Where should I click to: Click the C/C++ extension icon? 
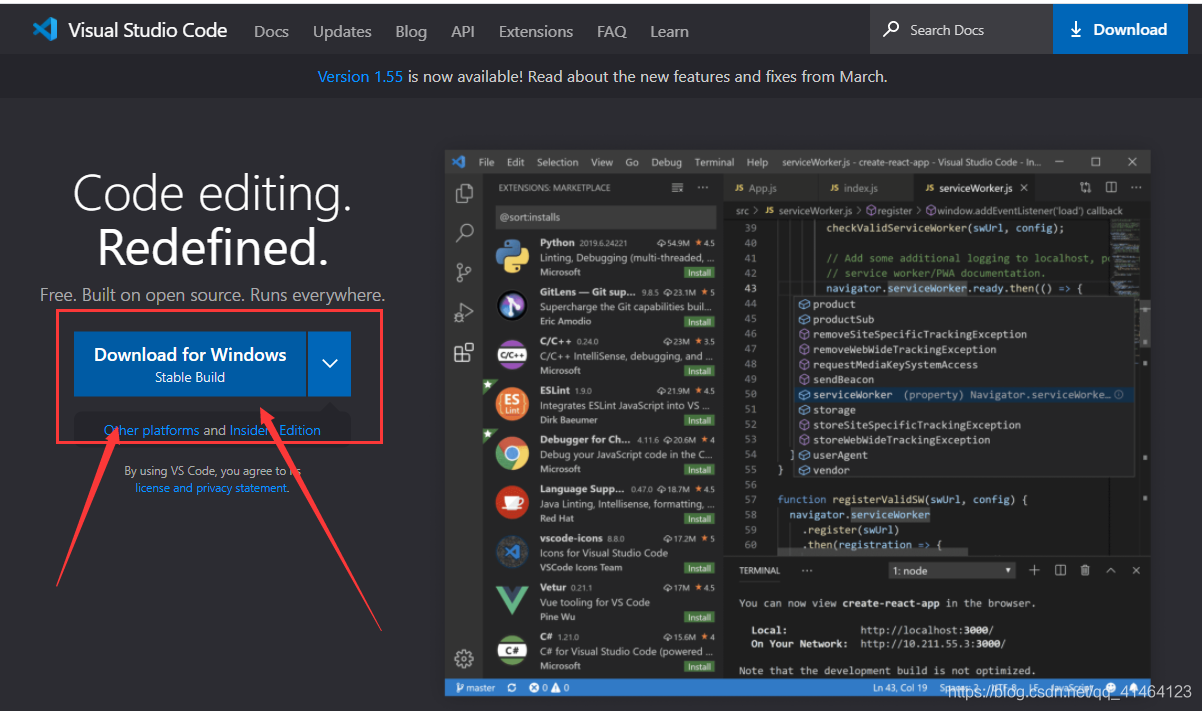511,355
